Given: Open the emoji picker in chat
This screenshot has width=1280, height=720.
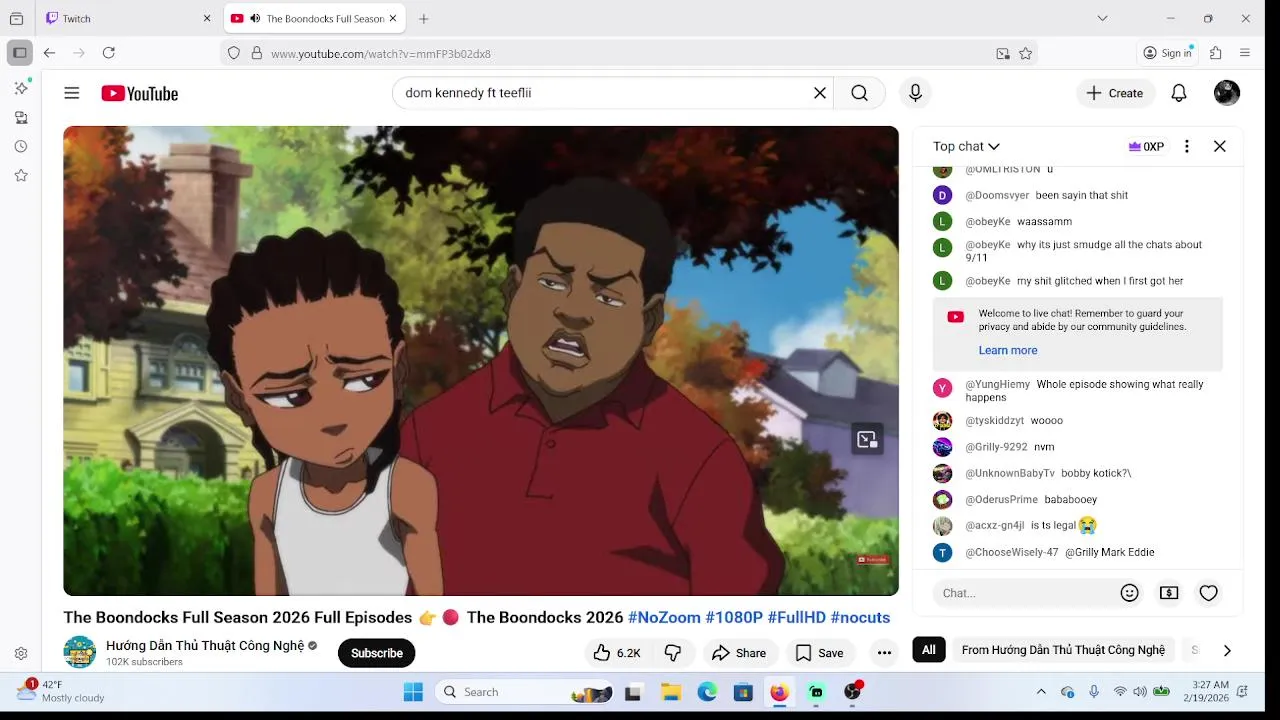Looking at the screenshot, I should 1130,593.
